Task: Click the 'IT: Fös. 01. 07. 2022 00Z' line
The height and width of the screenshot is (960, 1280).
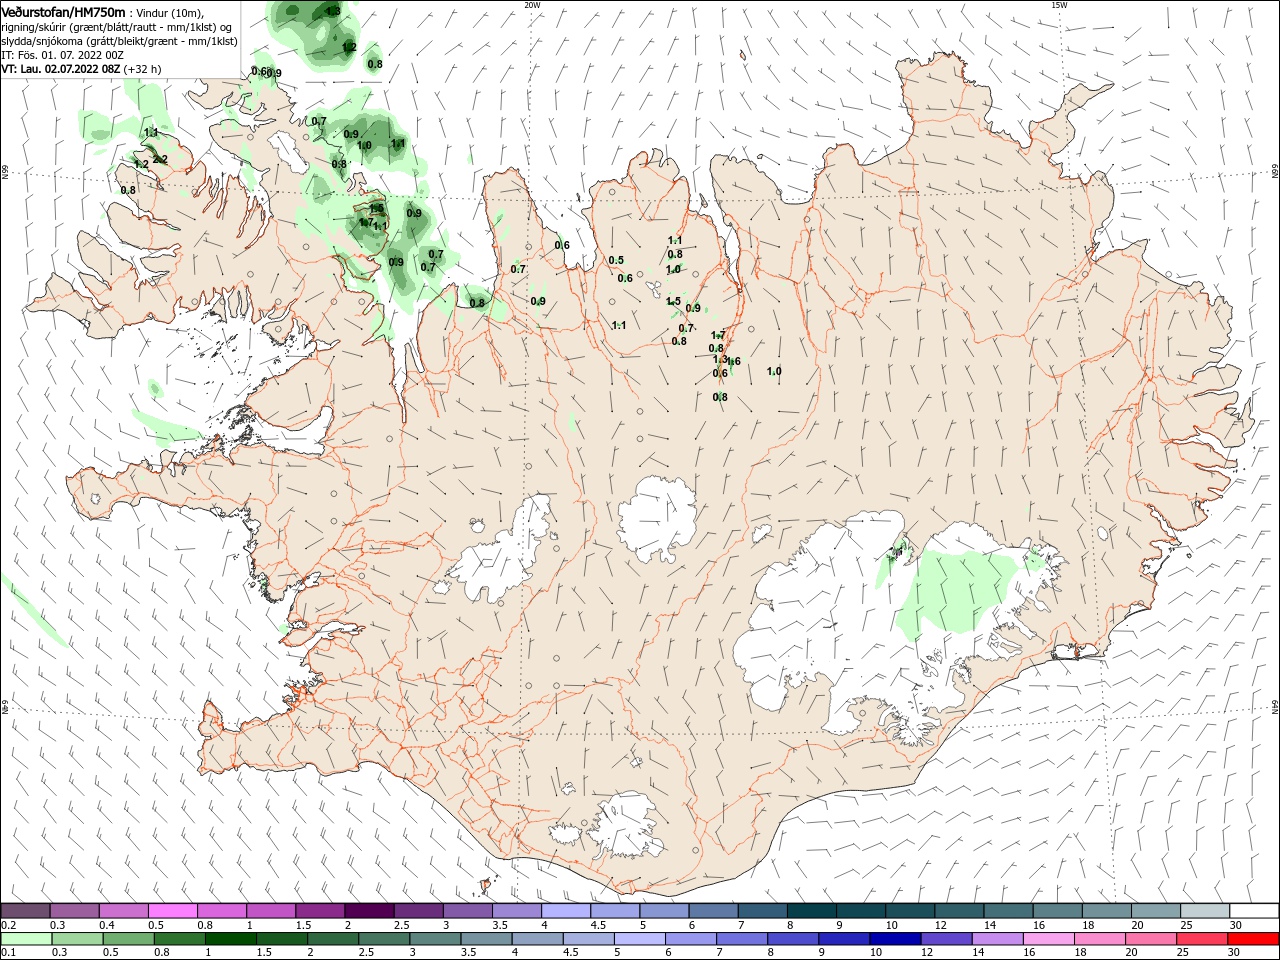Action: [61, 55]
